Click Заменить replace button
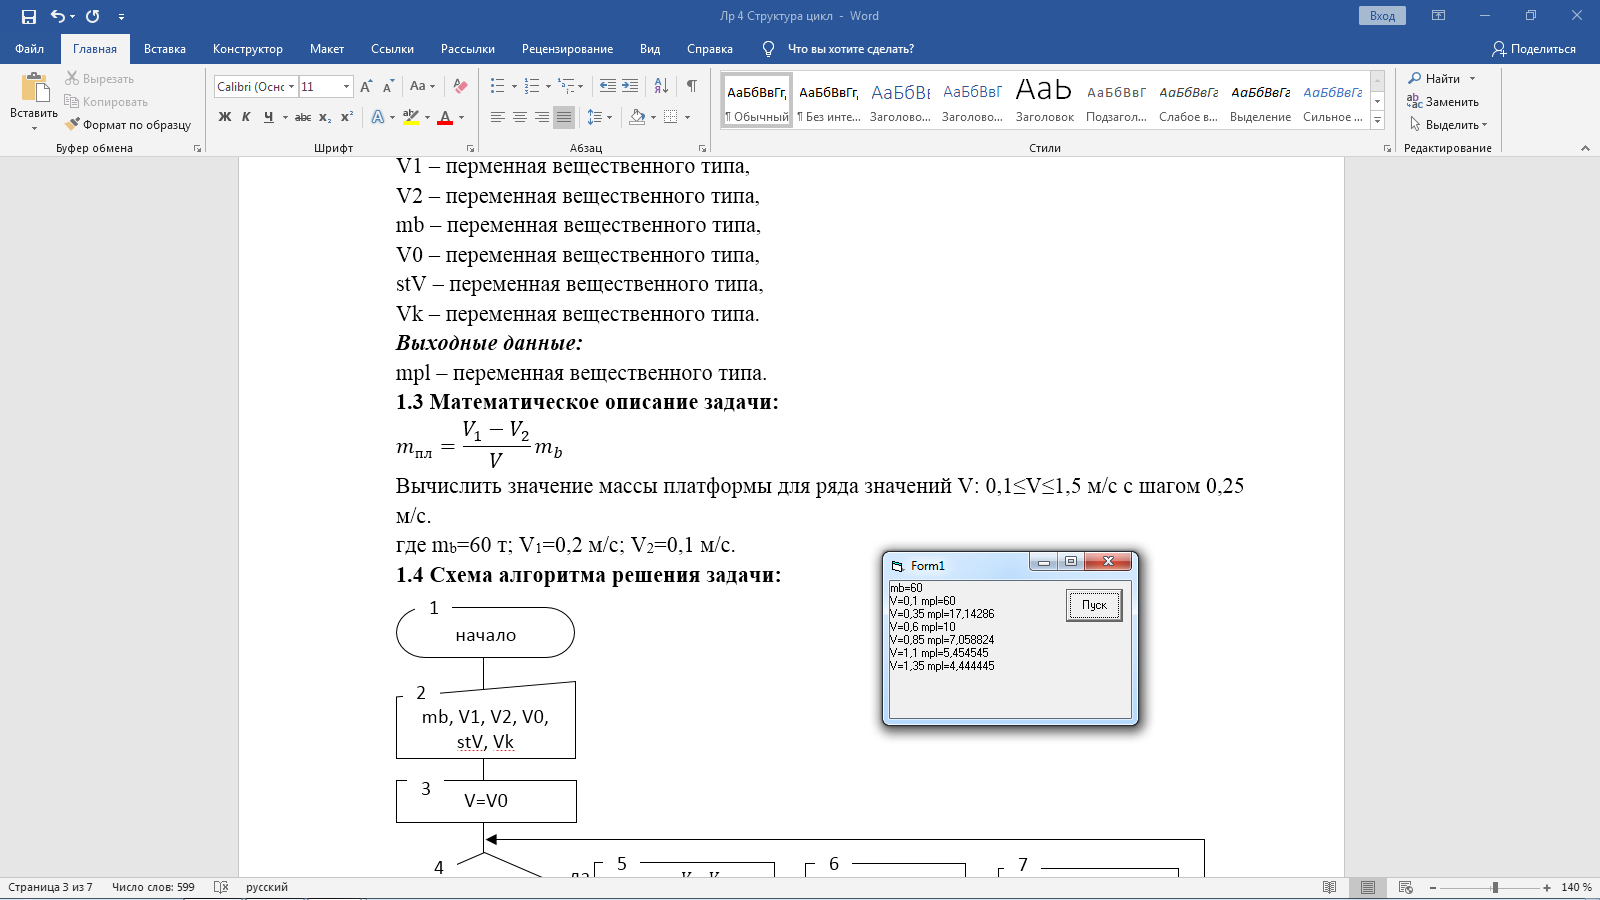 [x=1443, y=101]
